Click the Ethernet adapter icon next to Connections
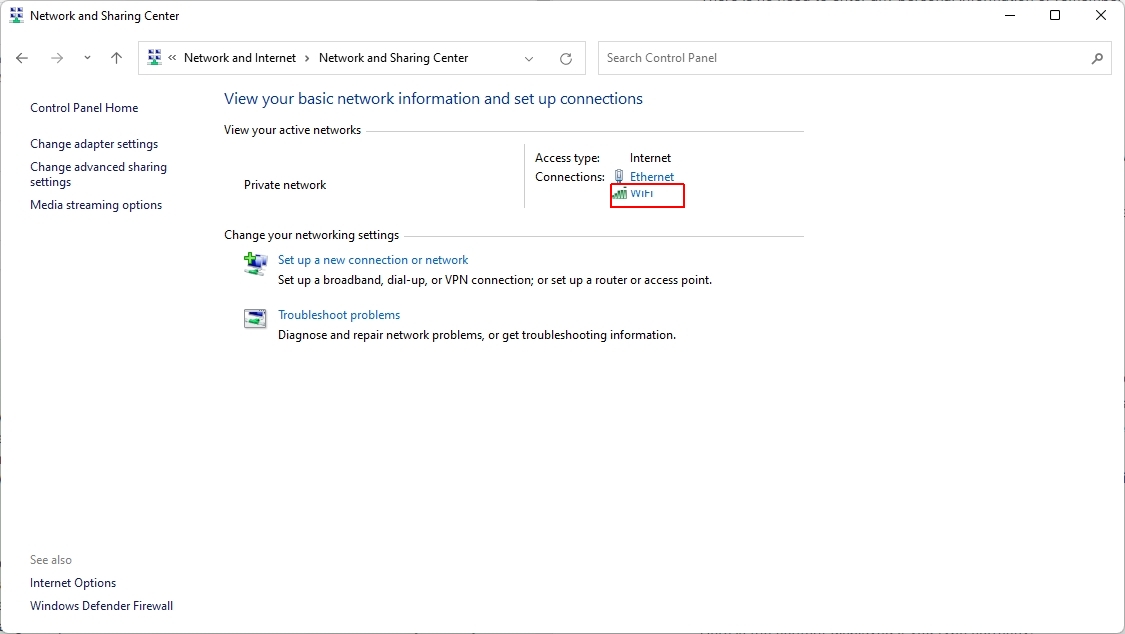The height and width of the screenshot is (634, 1125). coord(618,176)
